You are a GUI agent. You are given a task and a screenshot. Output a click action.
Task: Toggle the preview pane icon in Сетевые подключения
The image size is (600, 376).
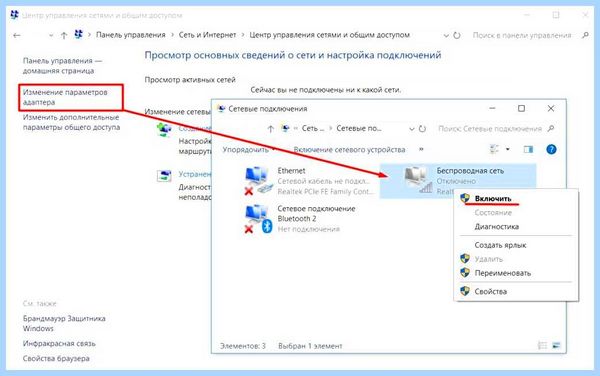528,149
